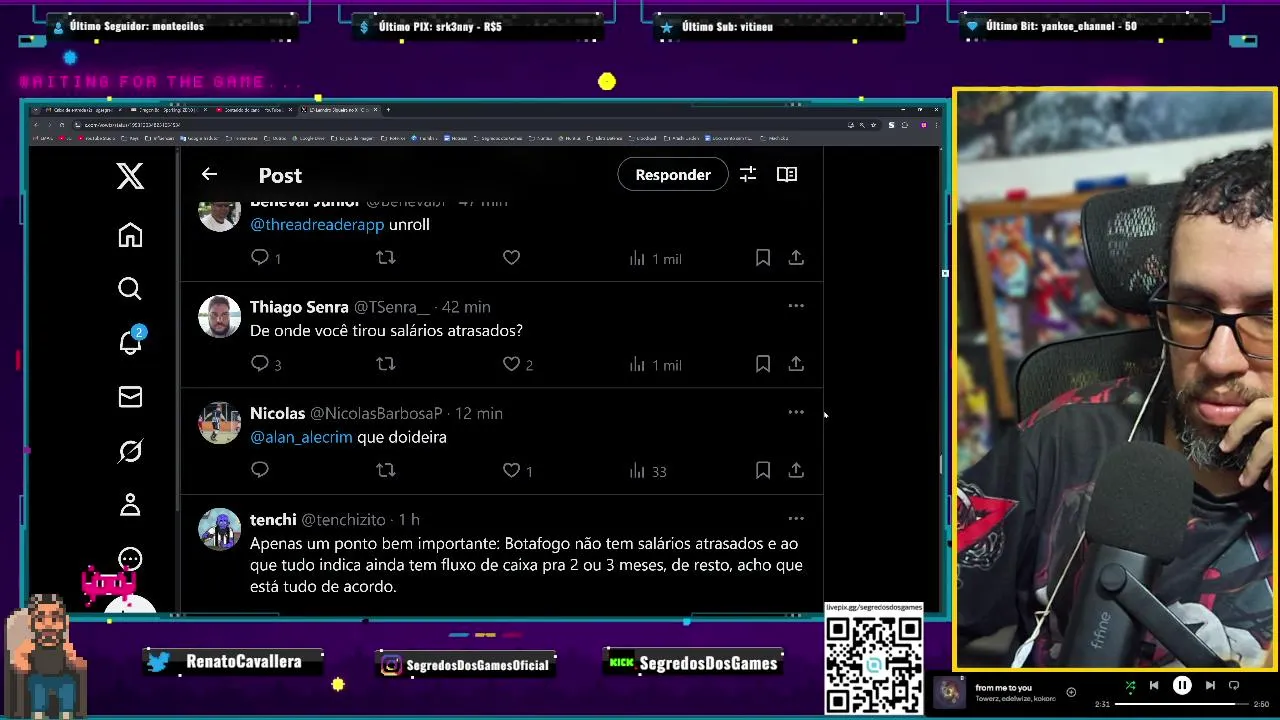This screenshot has height=720, width=1280.
Task: Go back with the Post arrow
Action: point(209,174)
